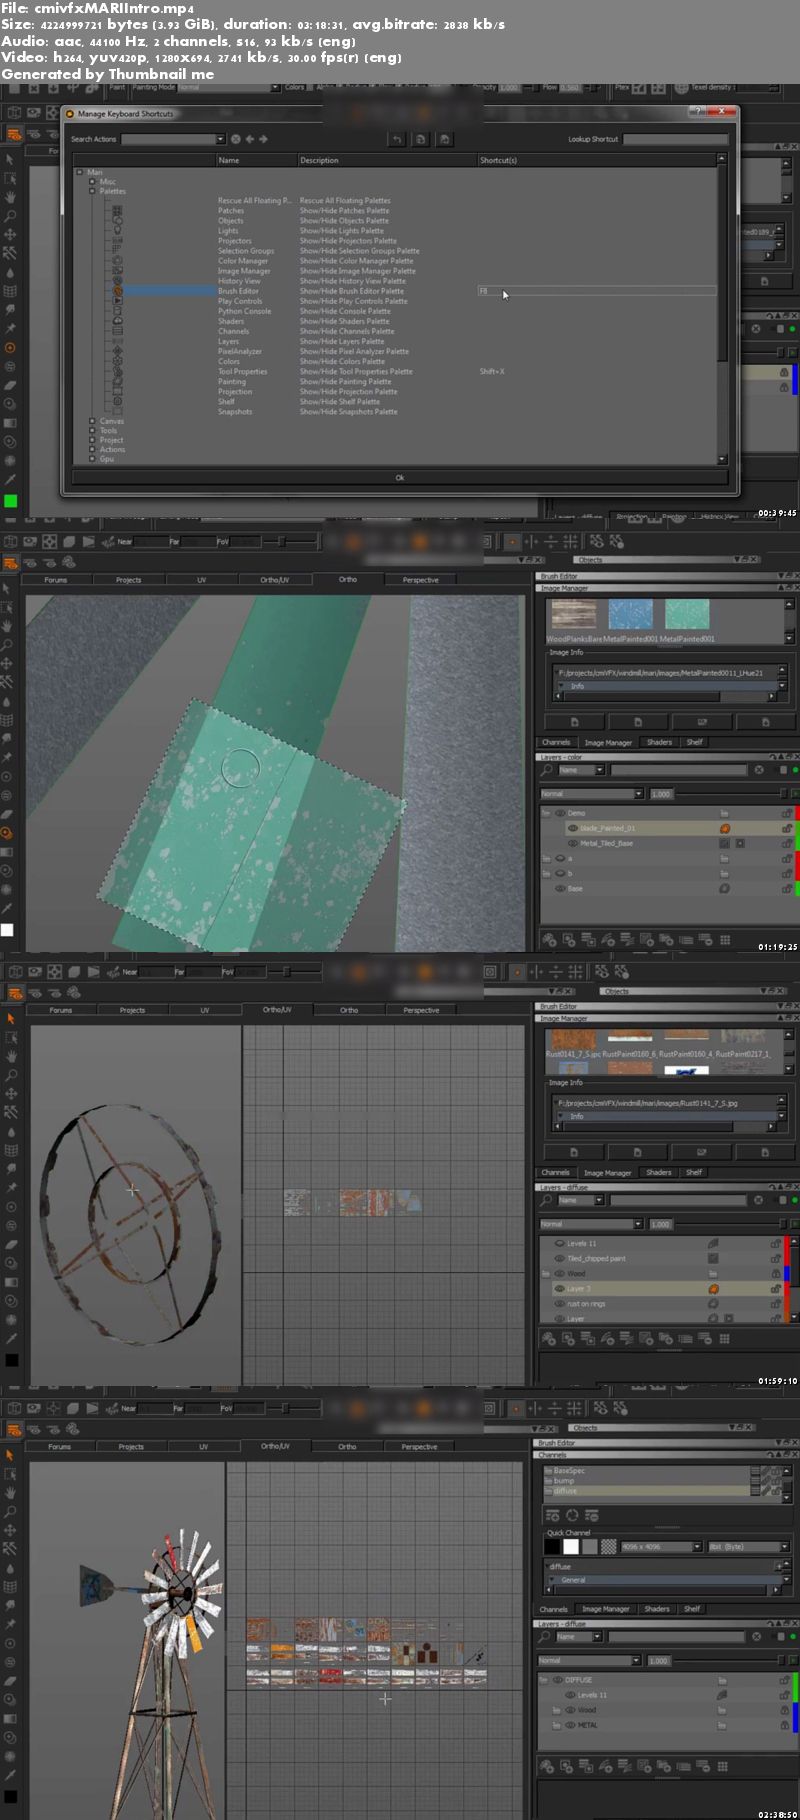
Task: Click the black Quick Channel swatch
Action: (x=552, y=1547)
